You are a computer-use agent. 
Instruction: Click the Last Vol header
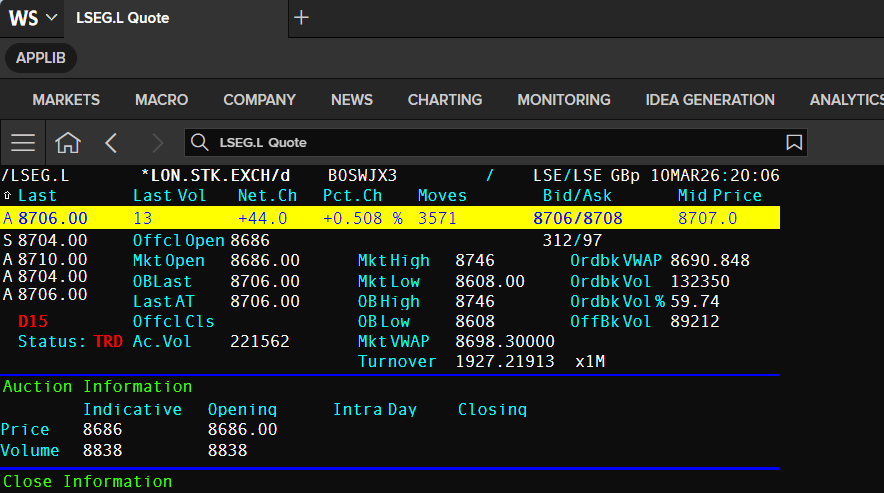(x=169, y=196)
